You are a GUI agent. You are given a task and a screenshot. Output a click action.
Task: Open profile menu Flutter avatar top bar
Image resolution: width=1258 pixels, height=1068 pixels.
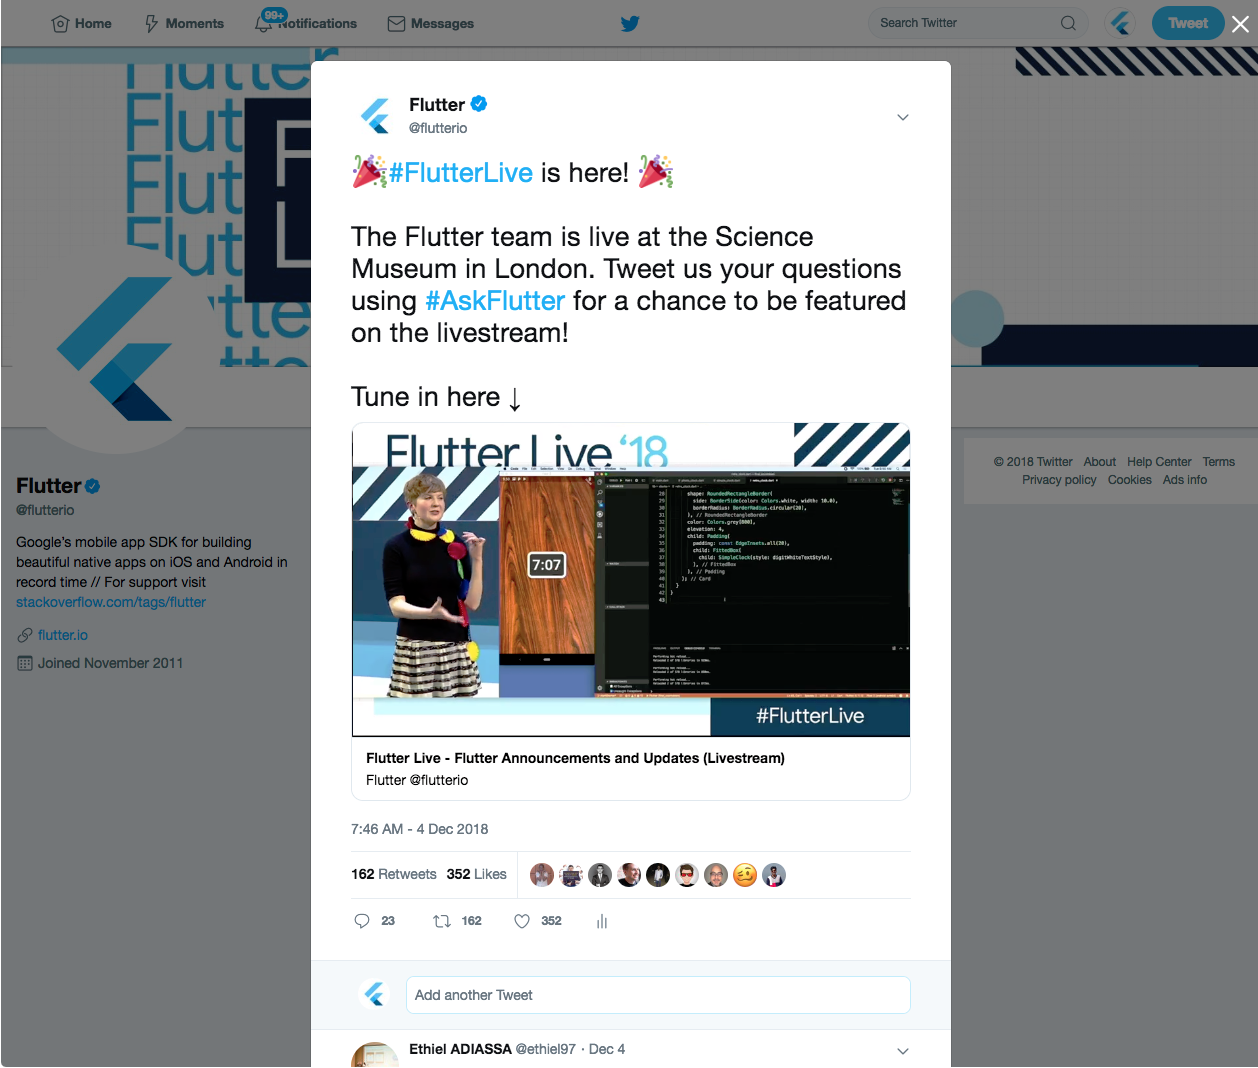pyautogui.click(x=1121, y=23)
